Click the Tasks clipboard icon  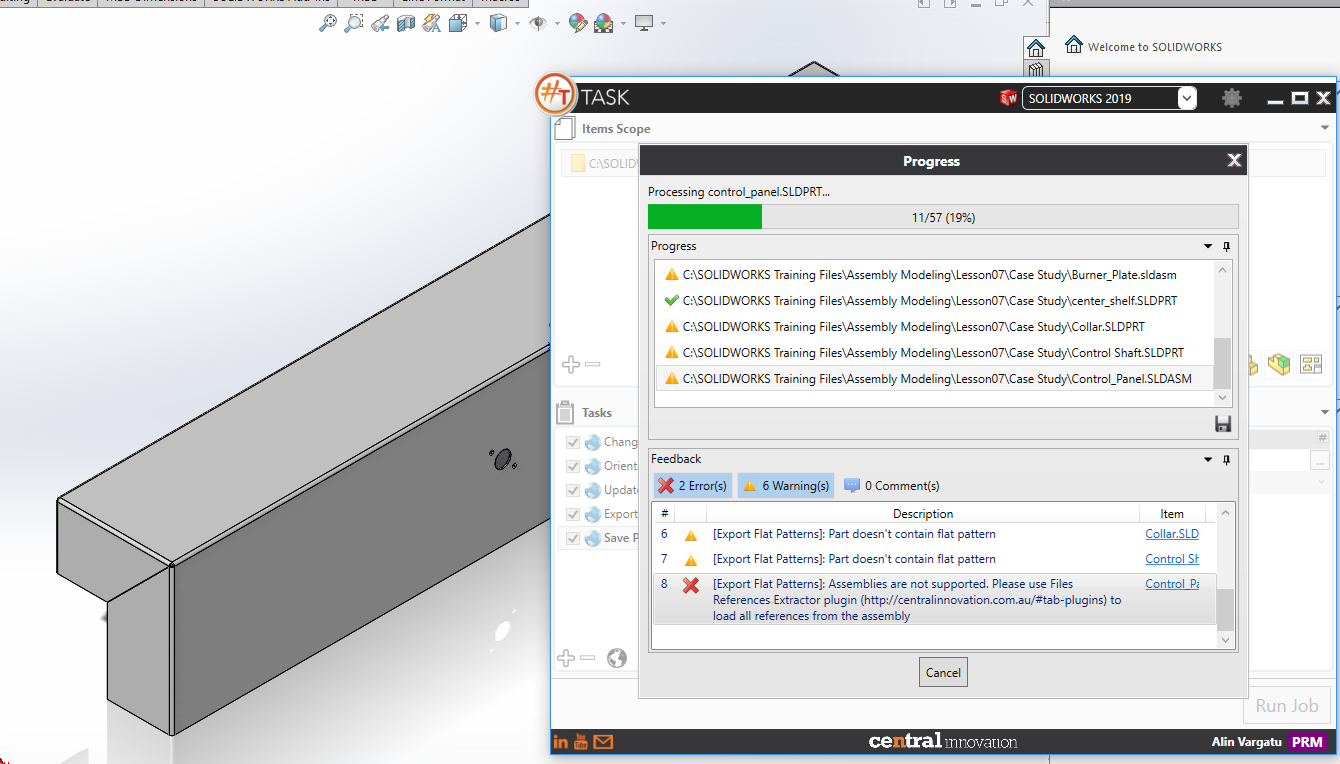(x=565, y=412)
